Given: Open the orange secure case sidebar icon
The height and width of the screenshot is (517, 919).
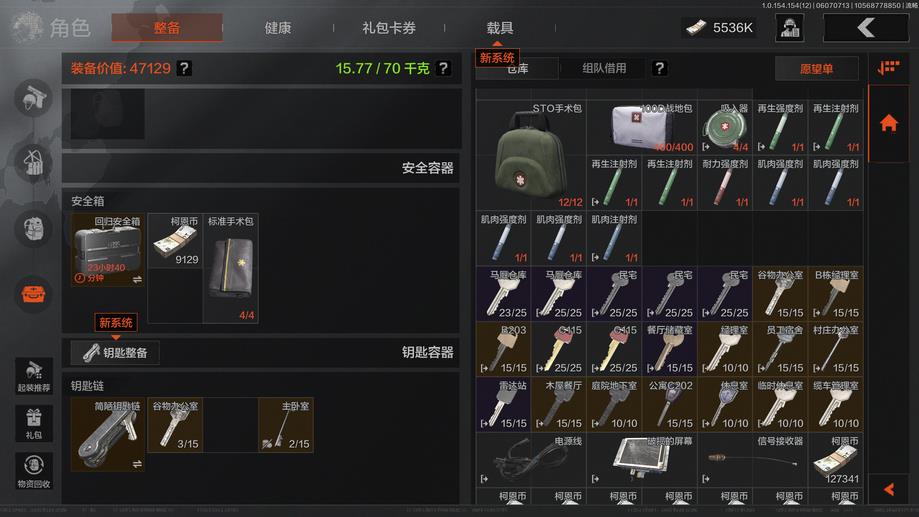Looking at the screenshot, I should 33,294.
